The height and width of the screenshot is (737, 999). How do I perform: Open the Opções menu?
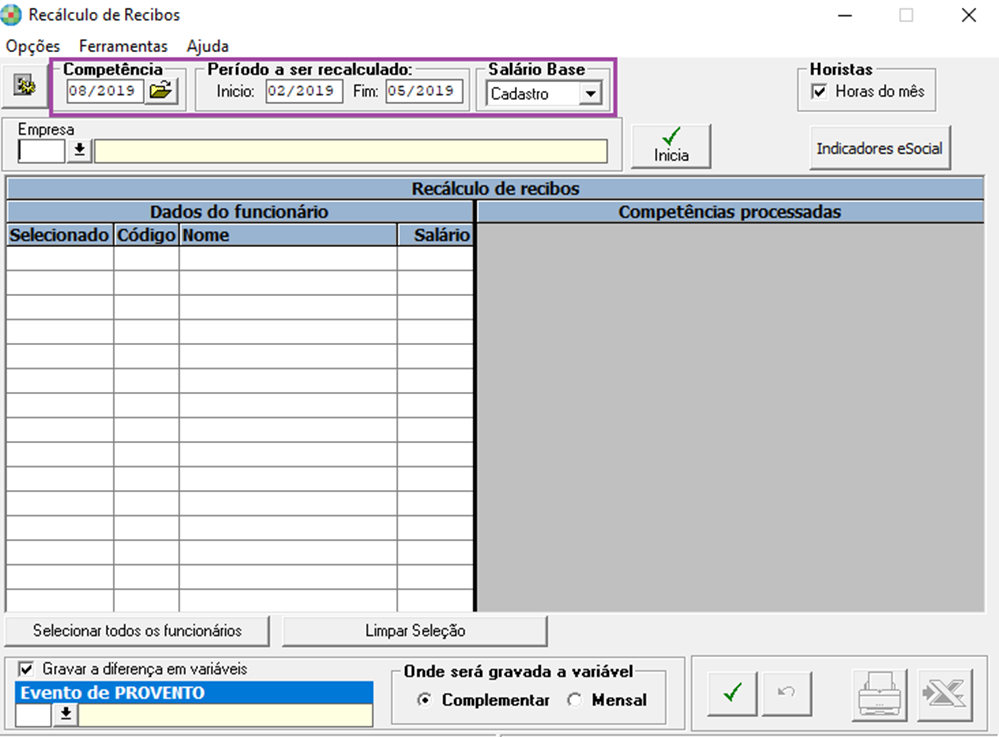click(32, 46)
